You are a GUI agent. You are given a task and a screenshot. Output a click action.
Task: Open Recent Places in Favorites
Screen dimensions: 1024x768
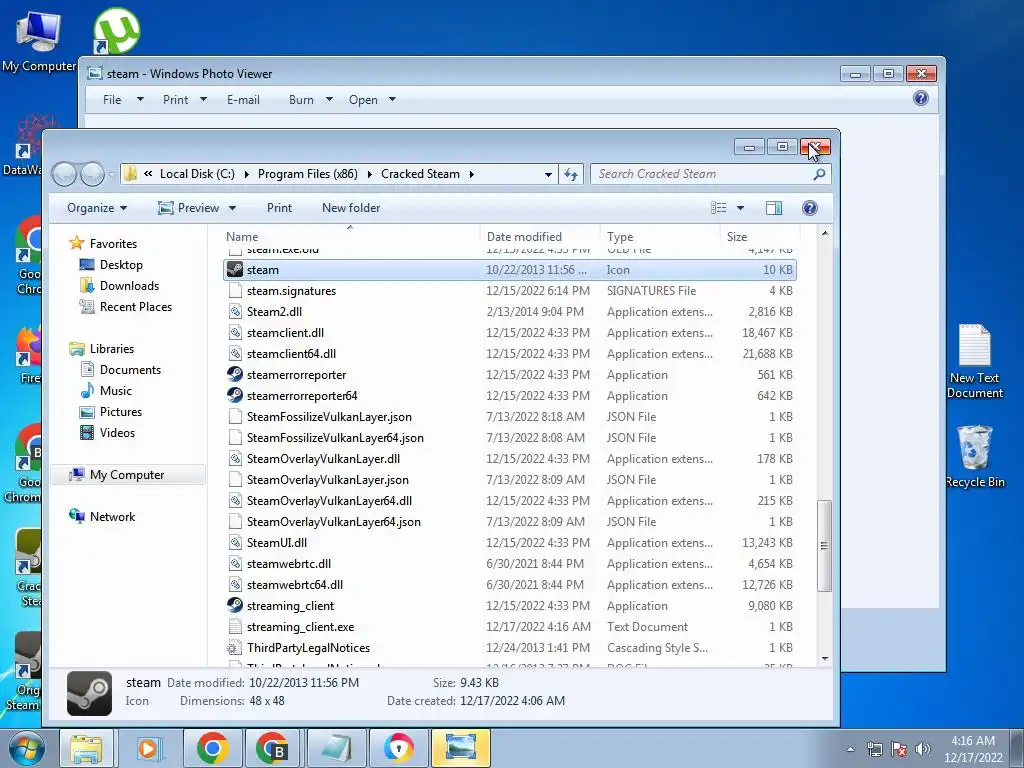(x=126, y=307)
